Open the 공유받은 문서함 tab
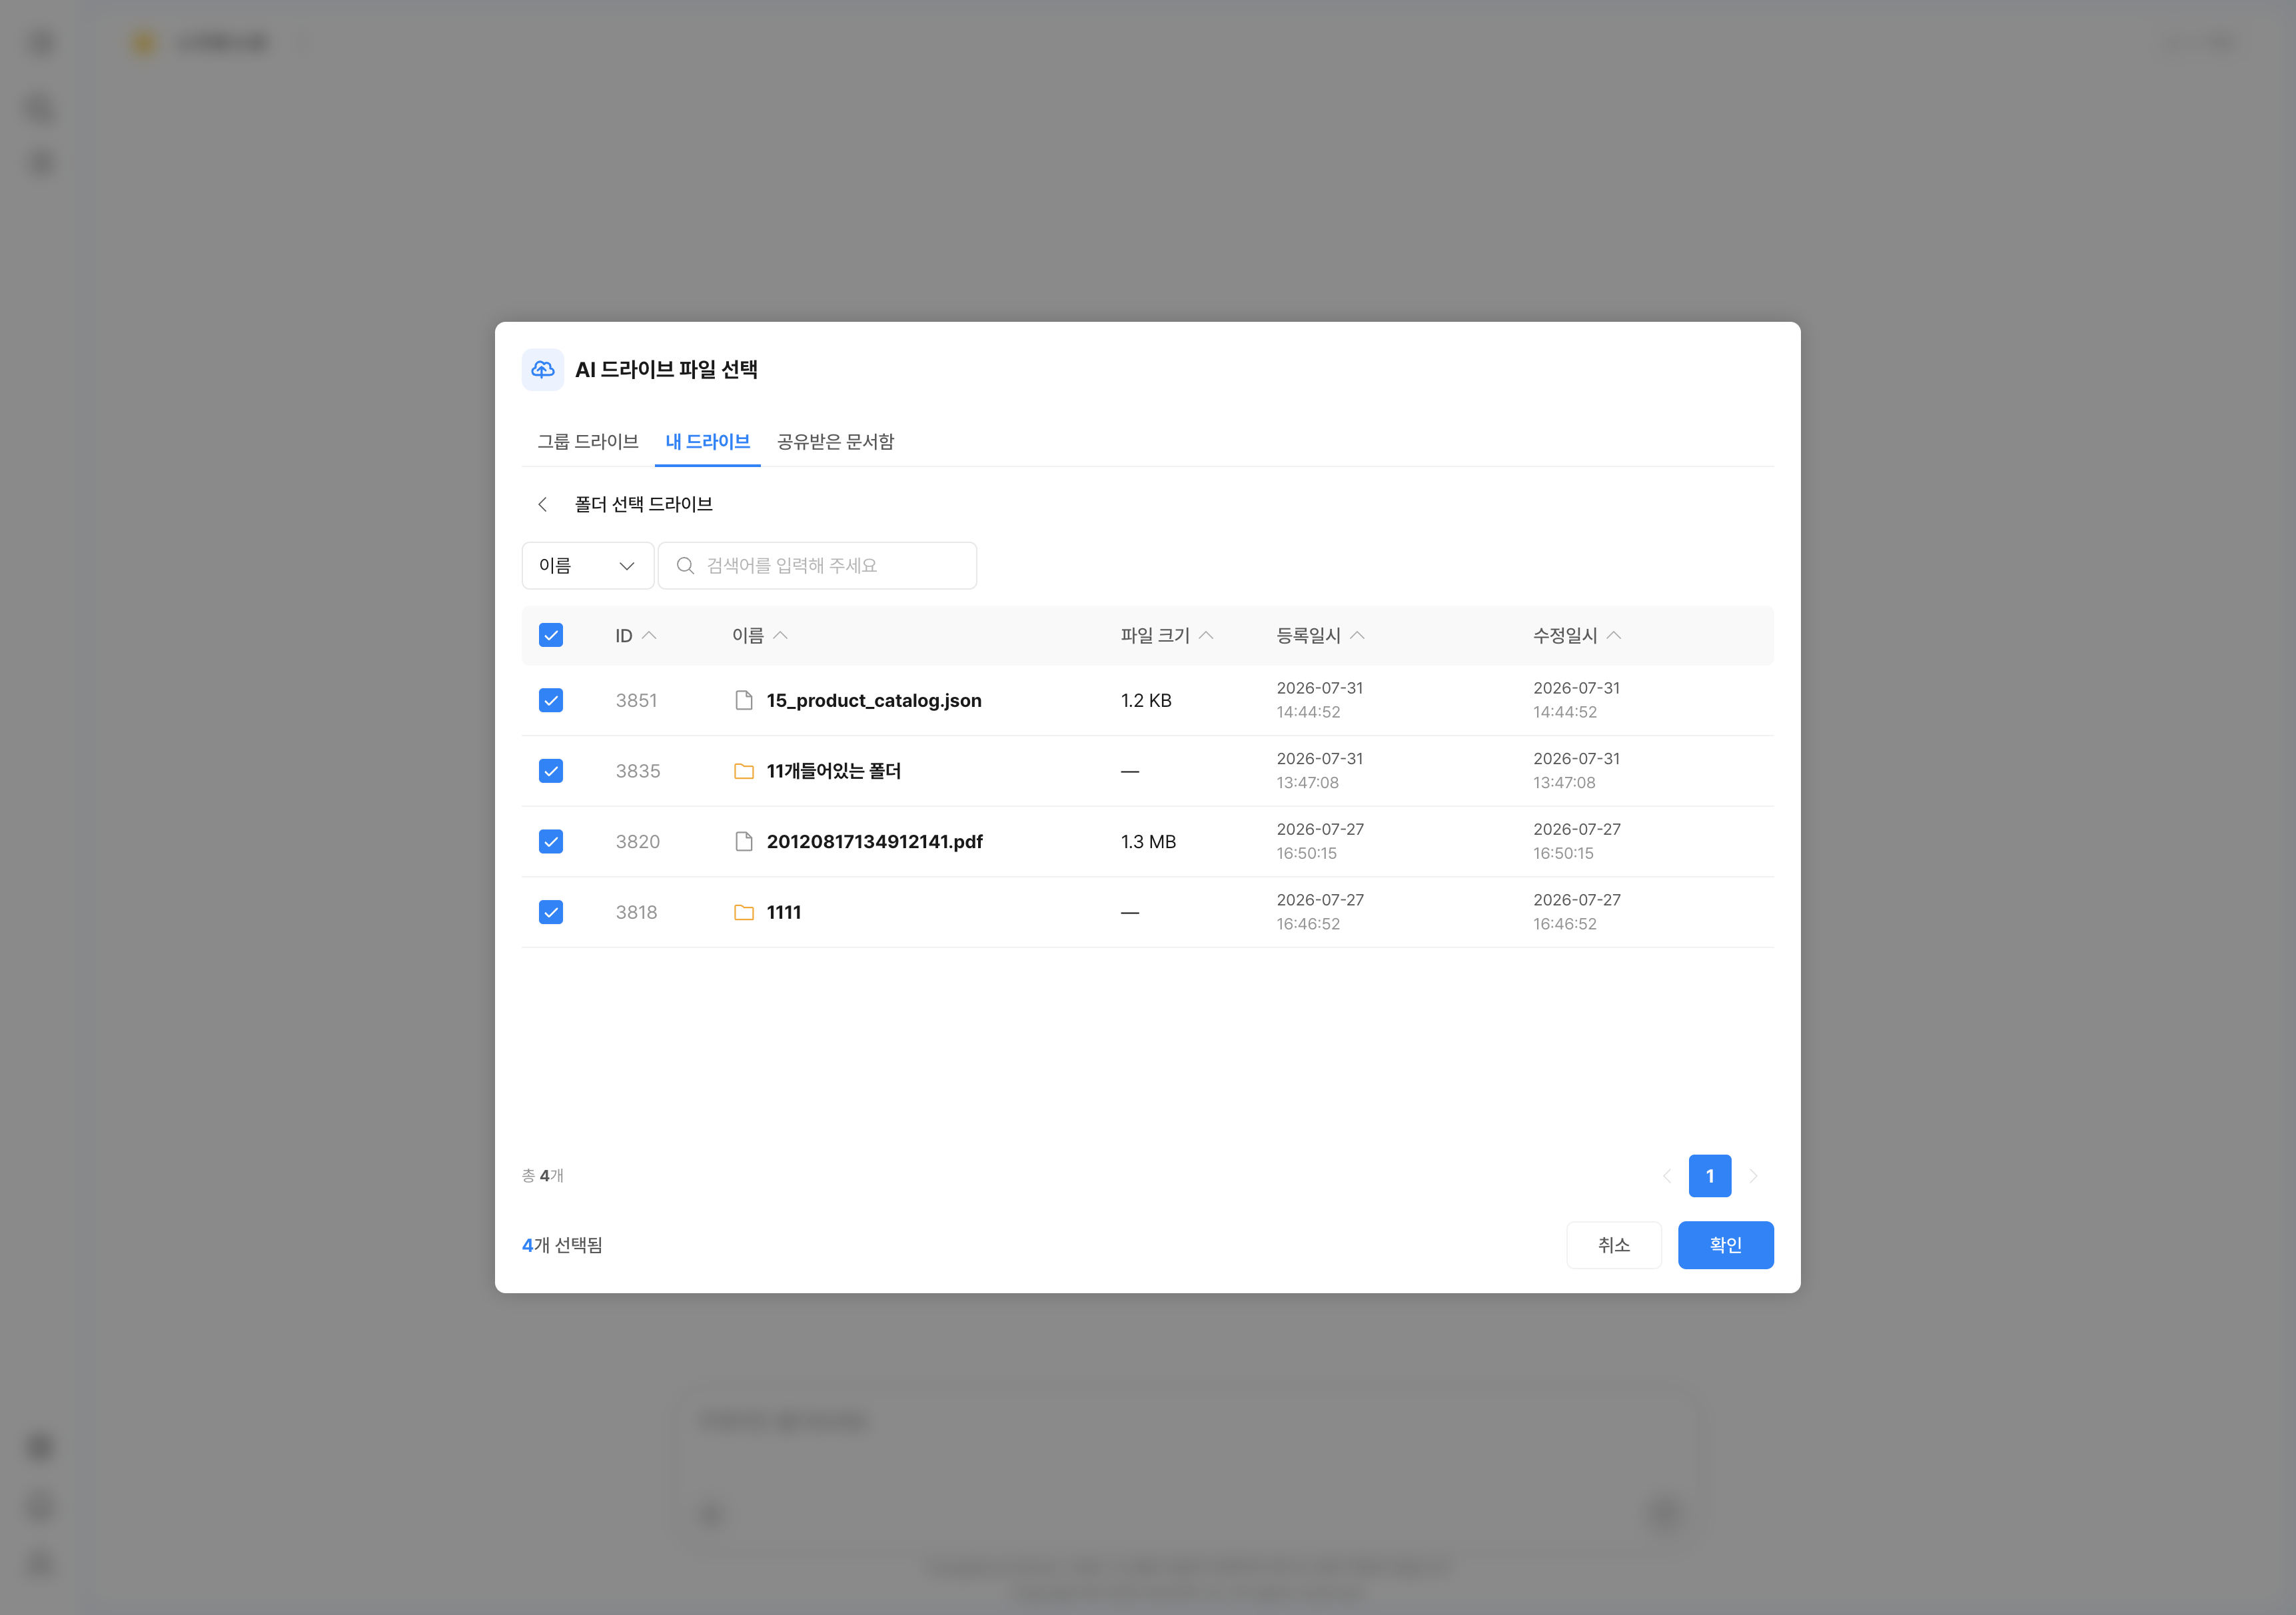2296x1615 pixels. [x=835, y=442]
